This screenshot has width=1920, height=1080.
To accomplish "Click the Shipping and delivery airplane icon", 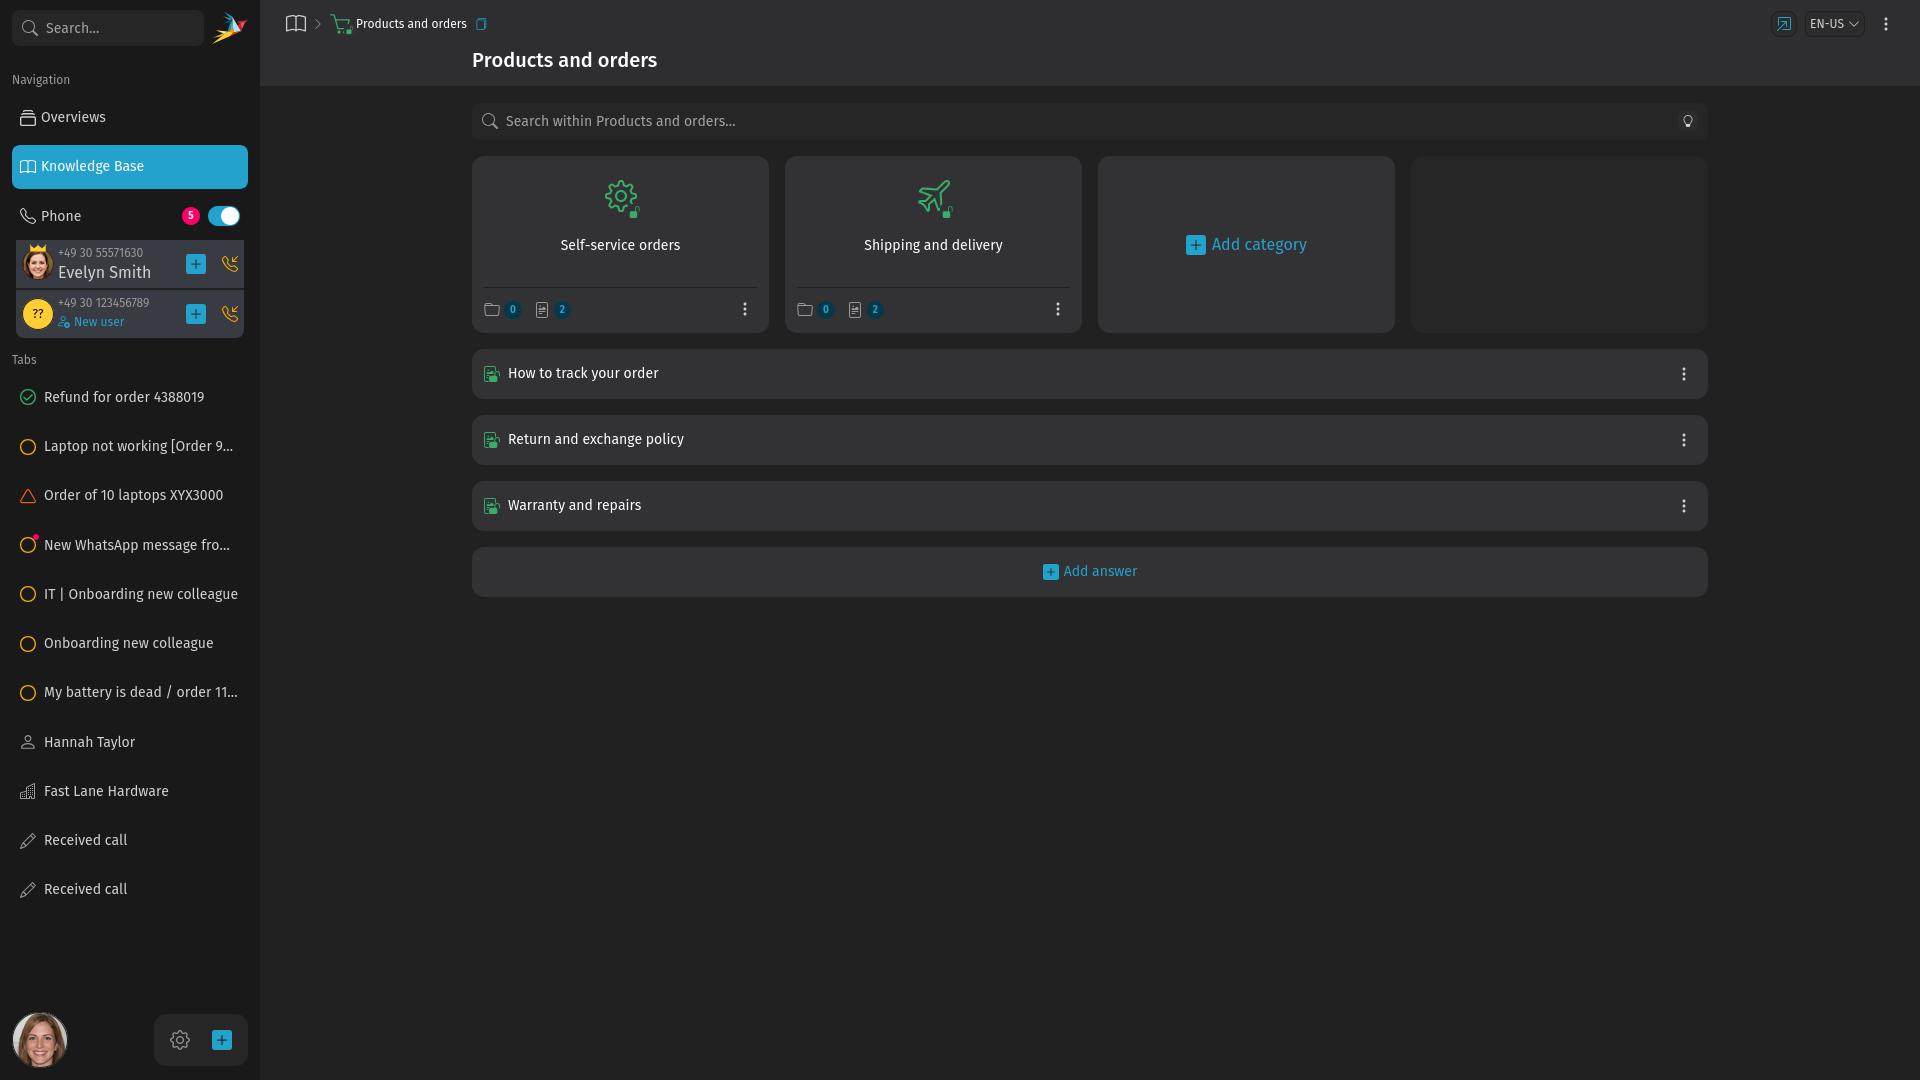I will click(934, 197).
